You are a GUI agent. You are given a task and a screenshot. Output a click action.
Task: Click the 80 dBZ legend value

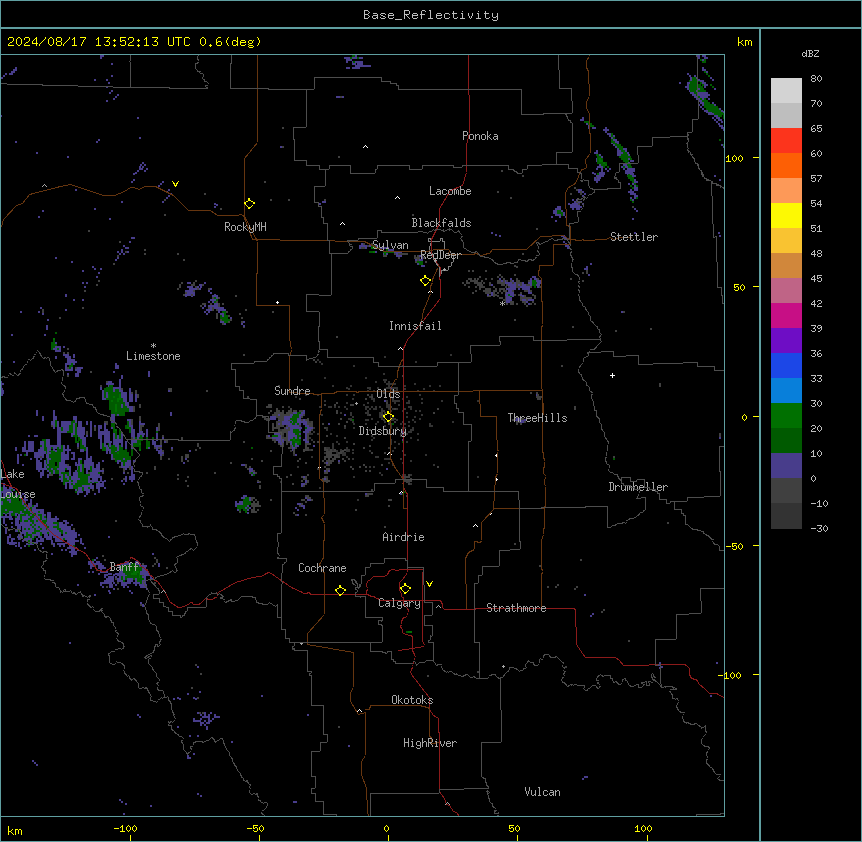816,79
